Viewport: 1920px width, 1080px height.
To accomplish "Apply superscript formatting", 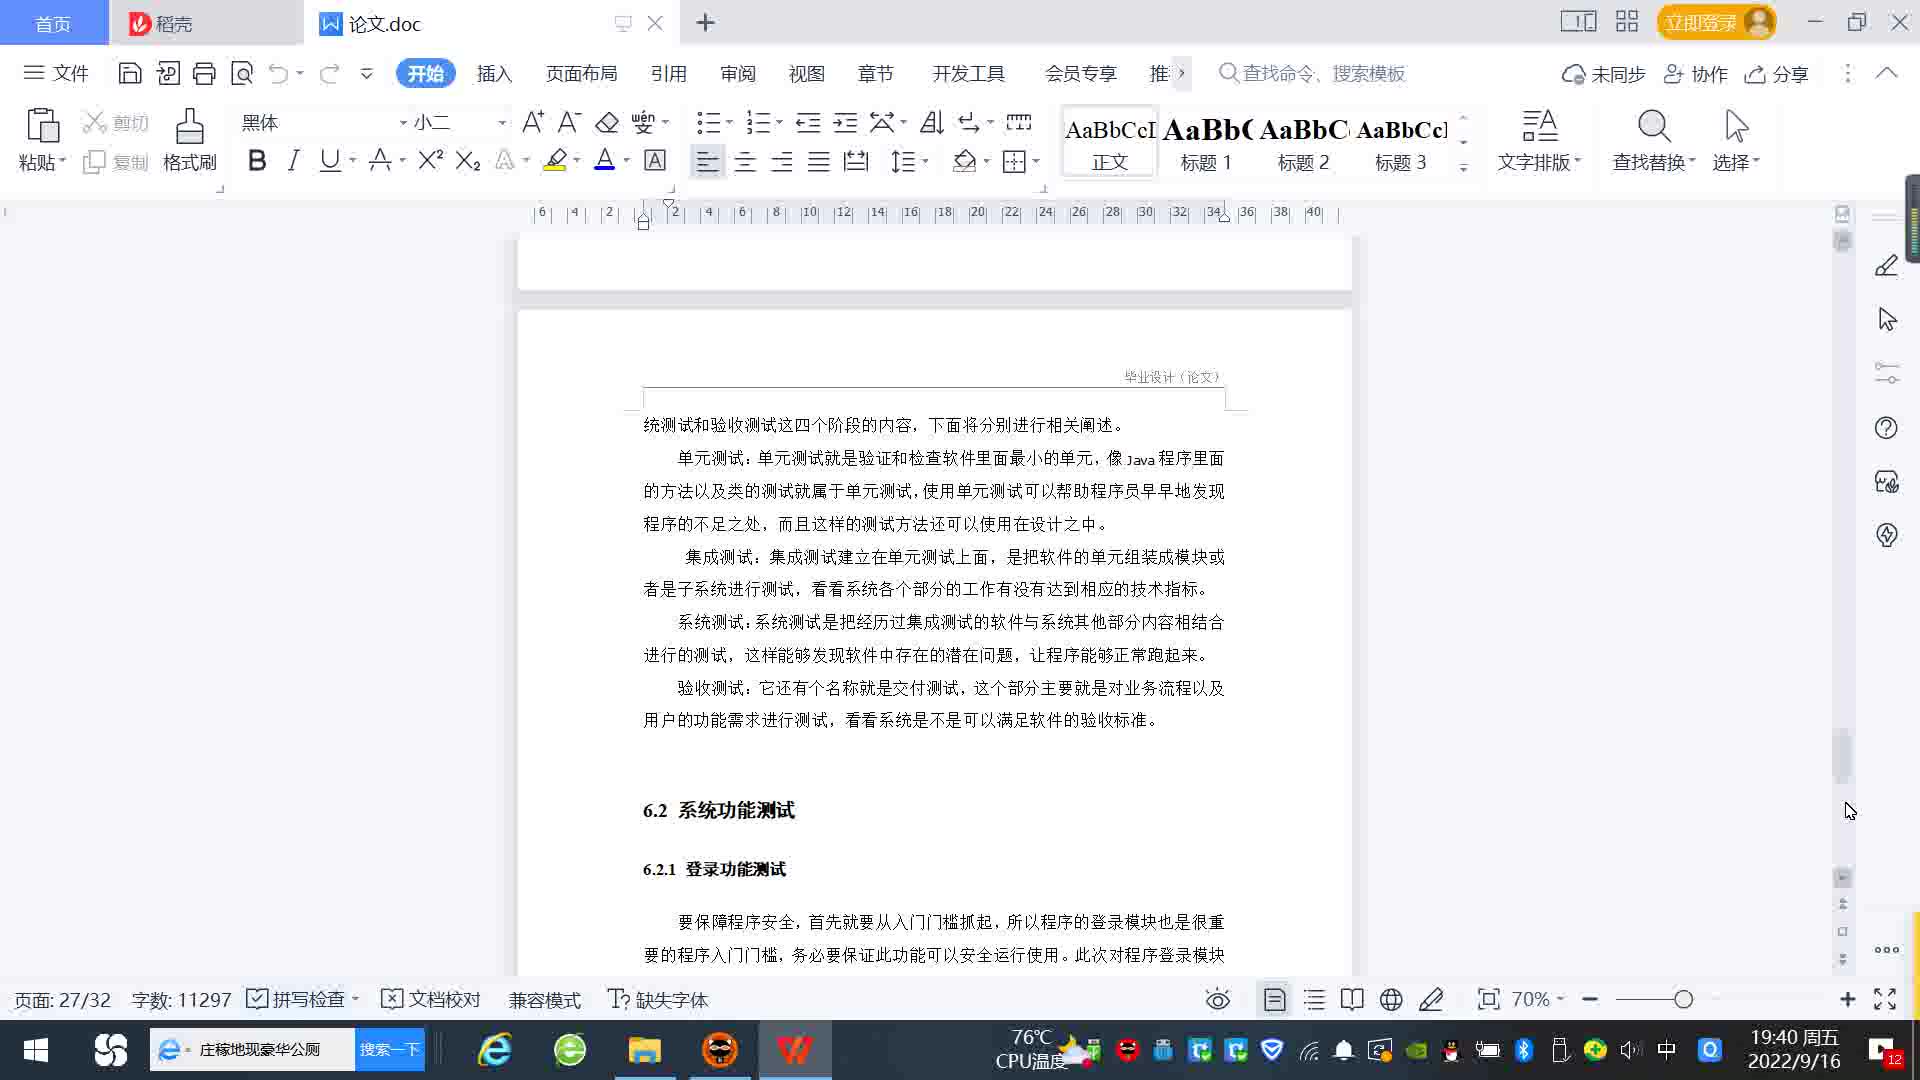I will tap(431, 160).
